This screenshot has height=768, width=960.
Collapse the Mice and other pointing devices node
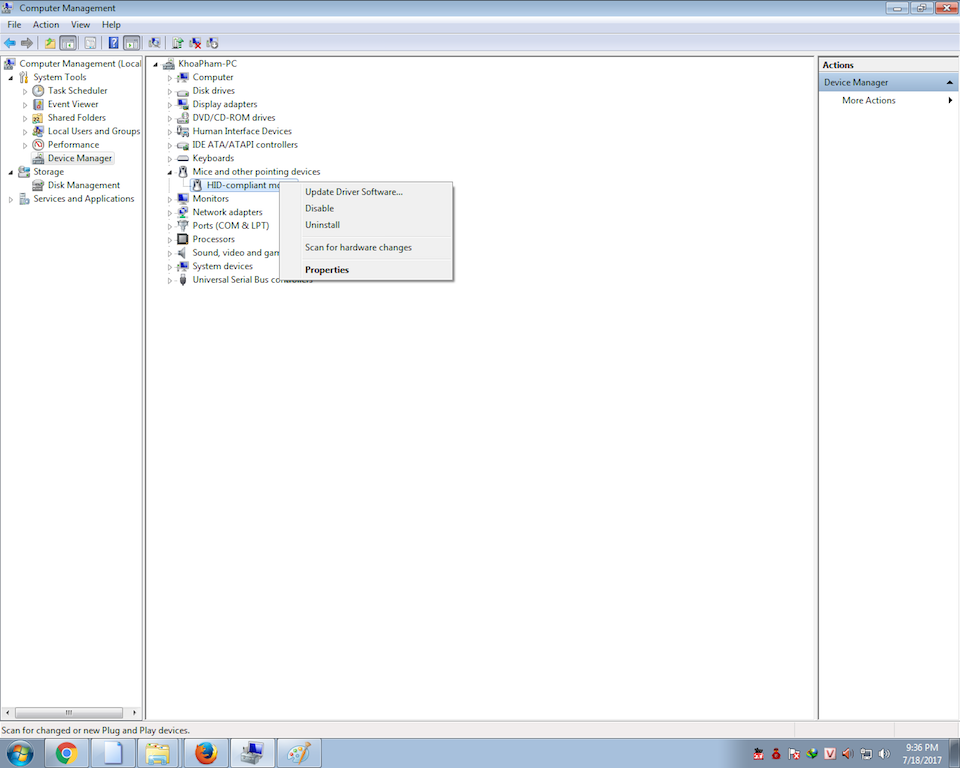170,172
